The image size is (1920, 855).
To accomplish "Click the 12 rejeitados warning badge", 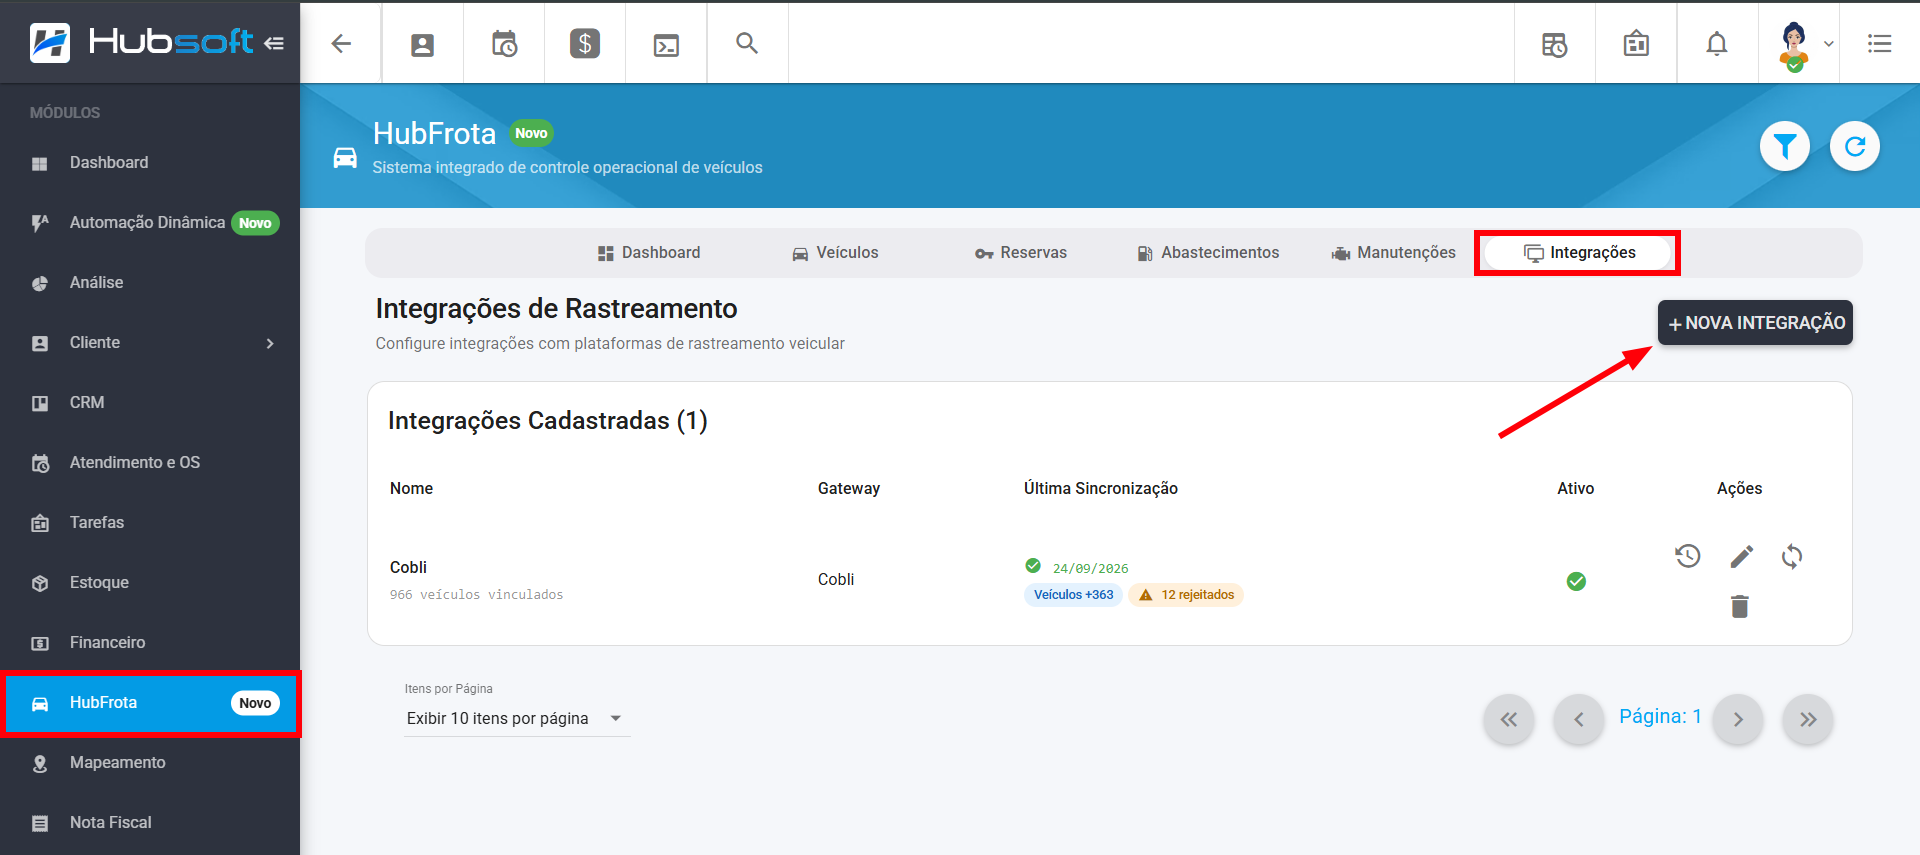I will (1186, 595).
